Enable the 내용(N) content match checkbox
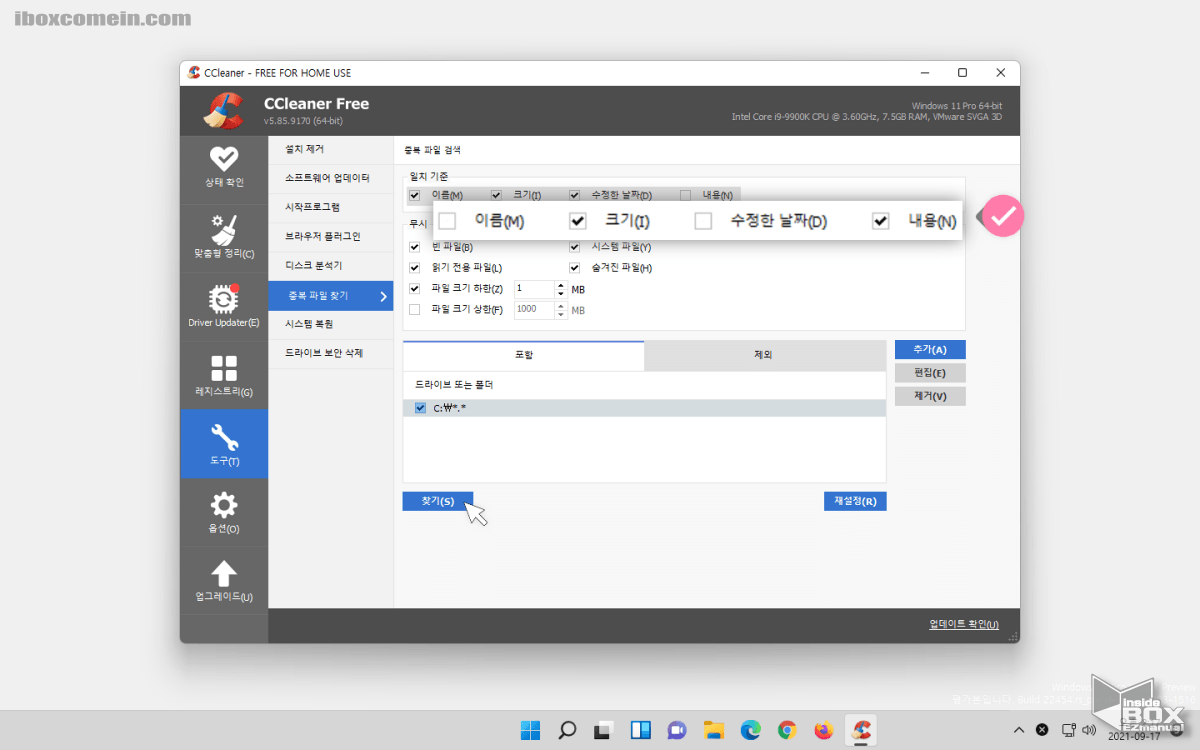The width and height of the screenshot is (1200, 750). pyautogui.click(x=880, y=221)
